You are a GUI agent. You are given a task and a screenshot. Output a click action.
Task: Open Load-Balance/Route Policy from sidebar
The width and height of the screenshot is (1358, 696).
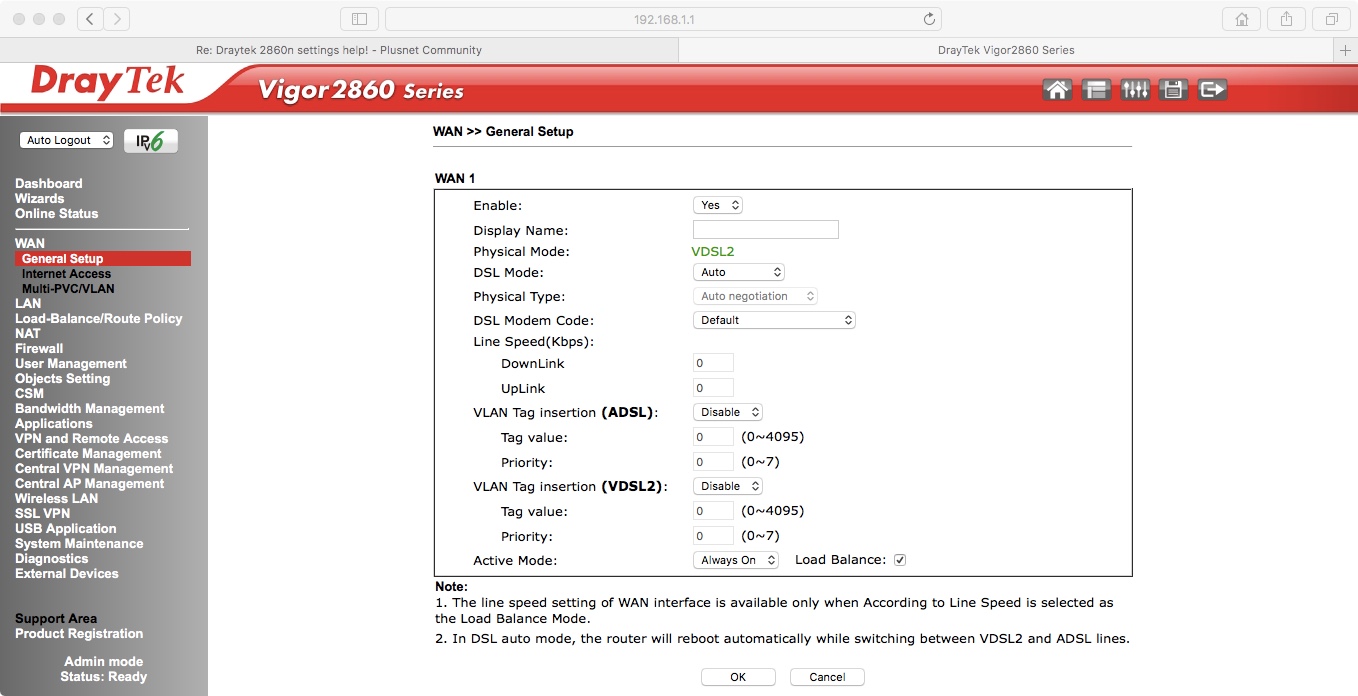98,318
